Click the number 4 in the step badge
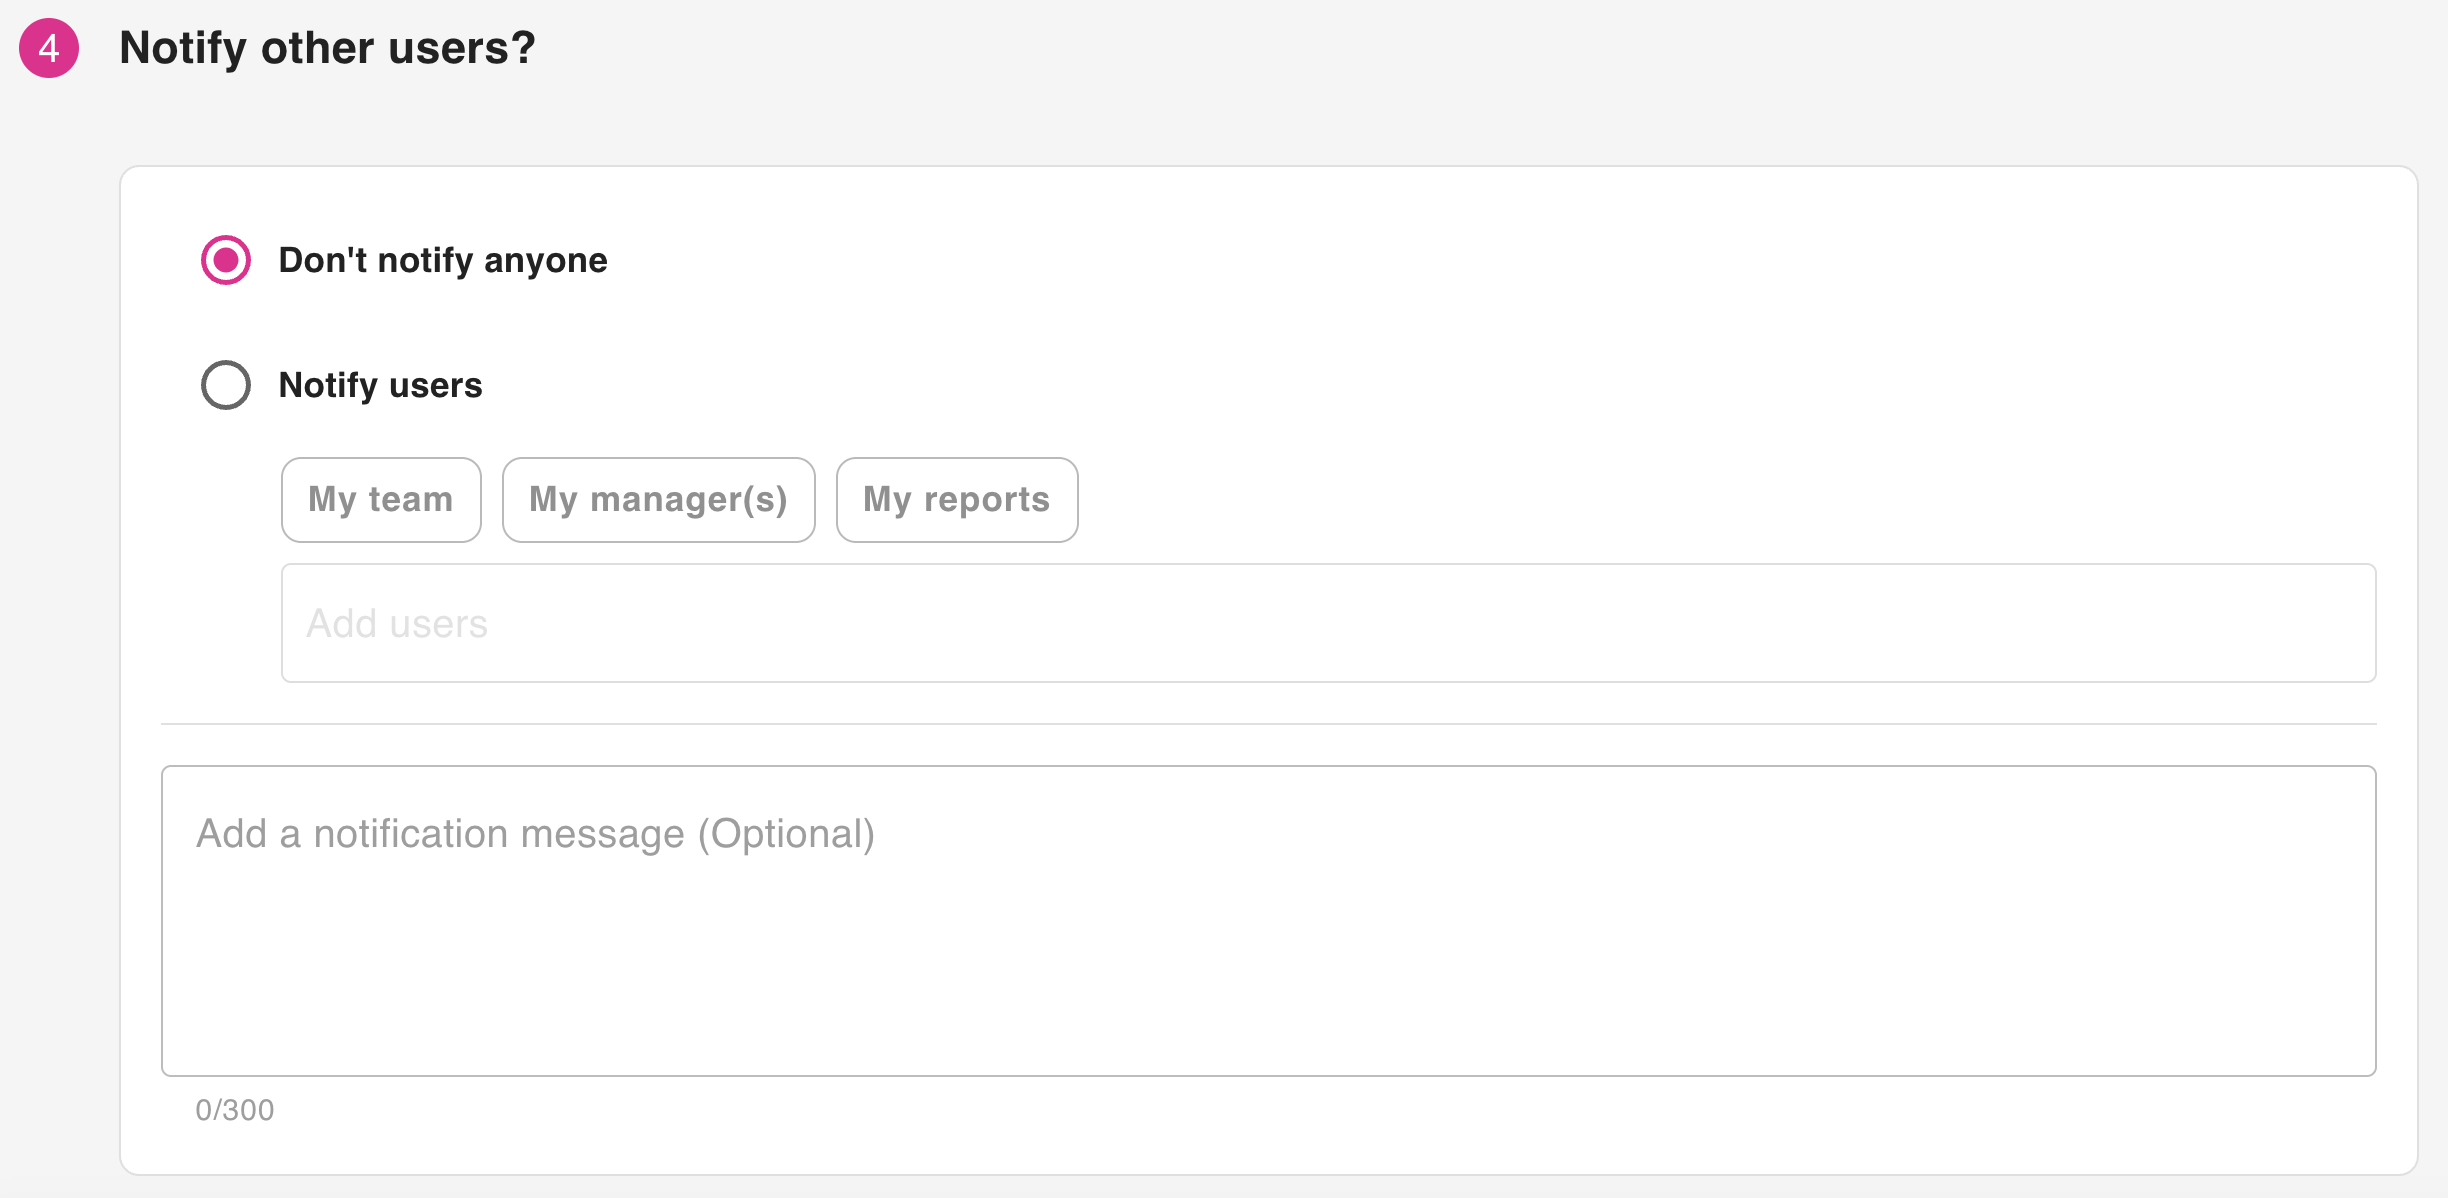Viewport: 2448px width, 1198px height. (49, 48)
